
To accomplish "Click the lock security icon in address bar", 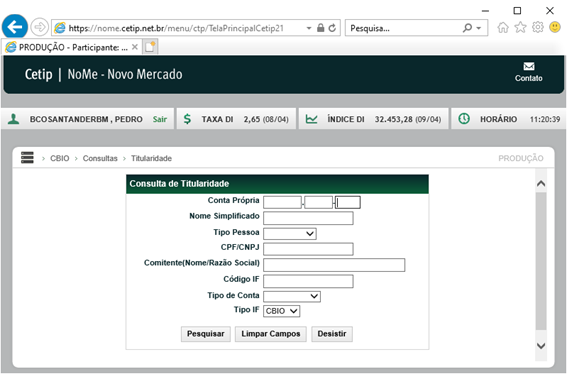I will (320, 28).
